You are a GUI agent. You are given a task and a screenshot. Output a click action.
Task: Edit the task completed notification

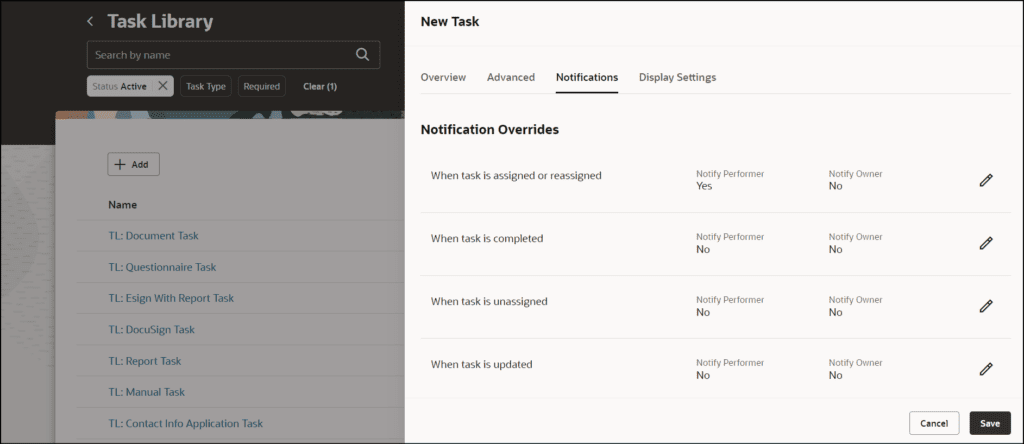[x=985, y=244]
